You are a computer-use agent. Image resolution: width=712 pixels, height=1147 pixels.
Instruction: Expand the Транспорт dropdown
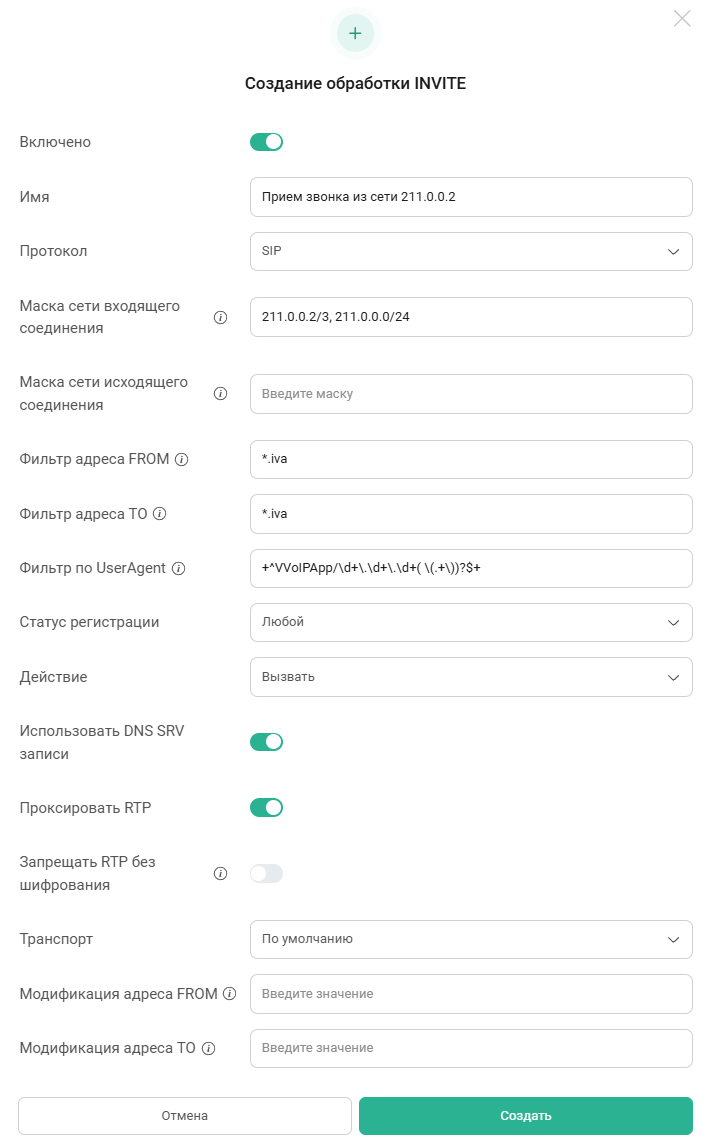click(471, 939)
